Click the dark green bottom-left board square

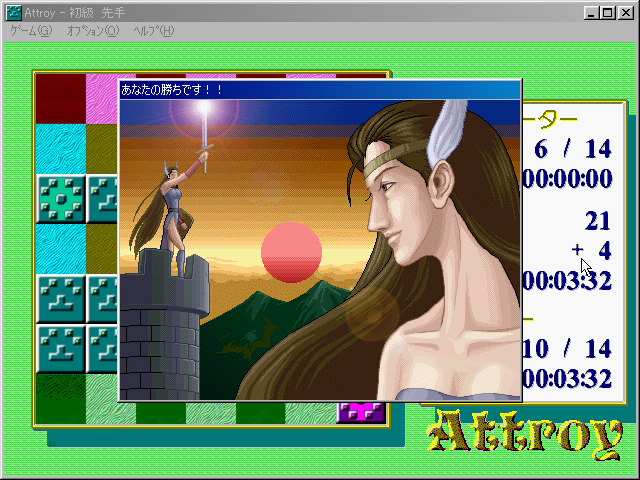tap(61, 399)
